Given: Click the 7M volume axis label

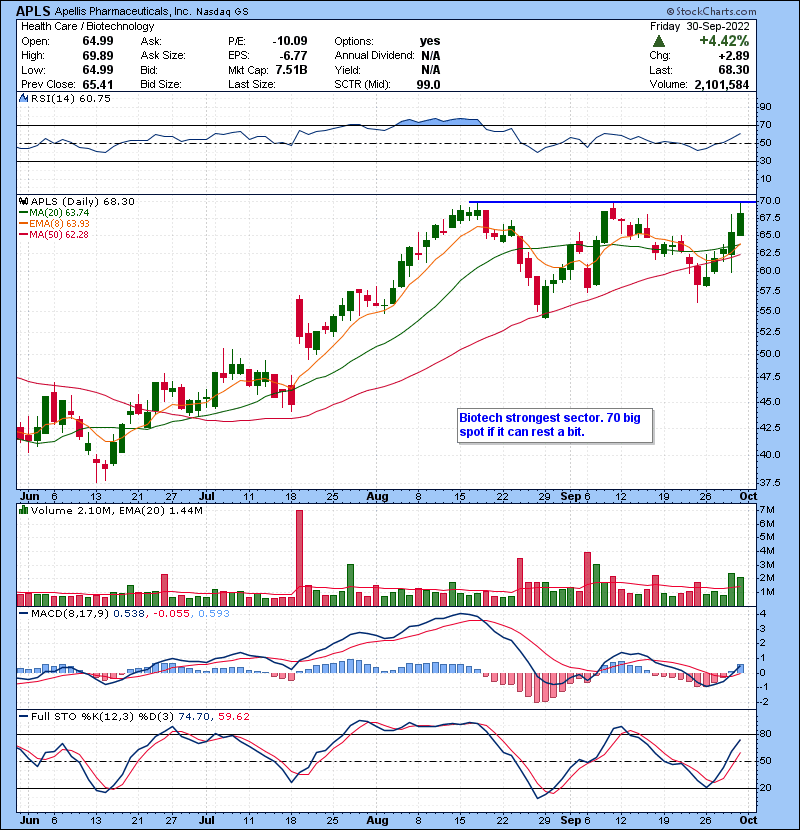Looking at the screenshot, I should (x=767, y=510).
